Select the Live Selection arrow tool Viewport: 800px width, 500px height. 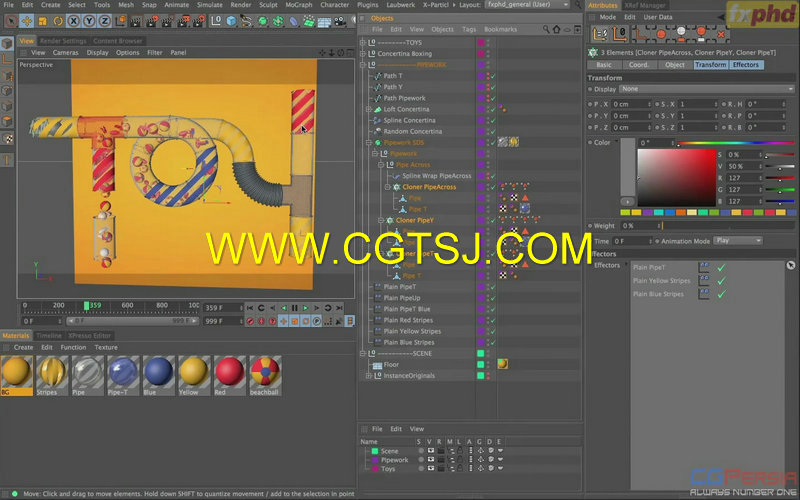pos(11,21)
